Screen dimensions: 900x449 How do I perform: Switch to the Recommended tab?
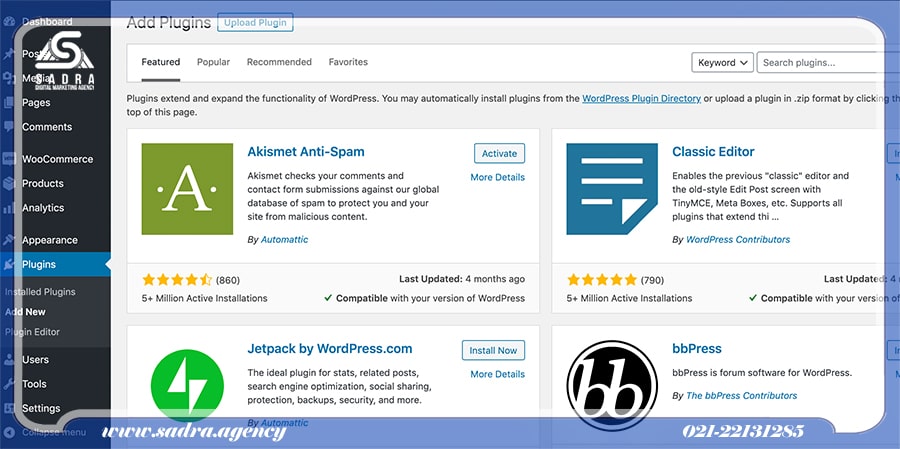point(280,62)
